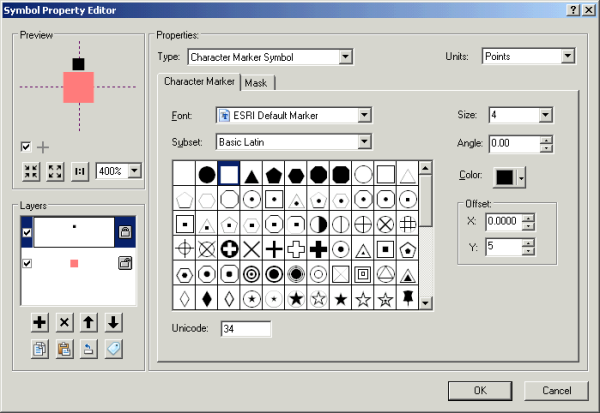The image size is (600, 413).
Task: Open the Subset dropdown
Action: (364, 142)
